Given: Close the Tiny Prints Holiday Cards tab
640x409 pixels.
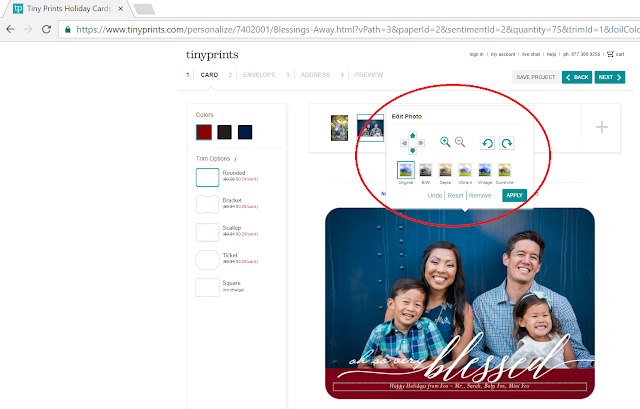Looking at the screenshot, I should coord(120,8).
